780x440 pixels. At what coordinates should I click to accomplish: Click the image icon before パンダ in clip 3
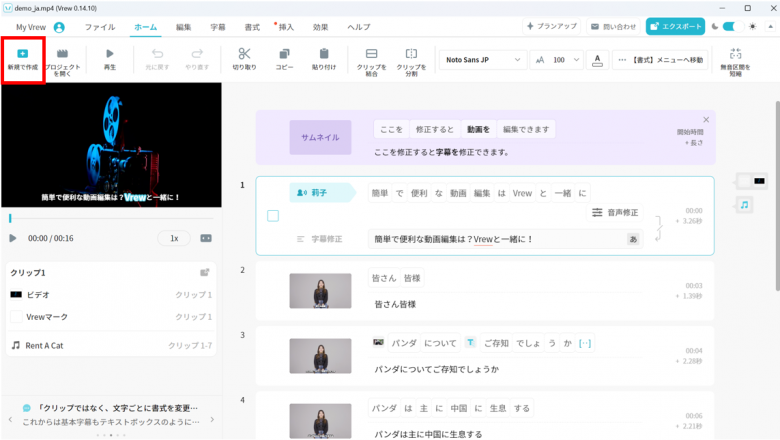click(379, 343)
